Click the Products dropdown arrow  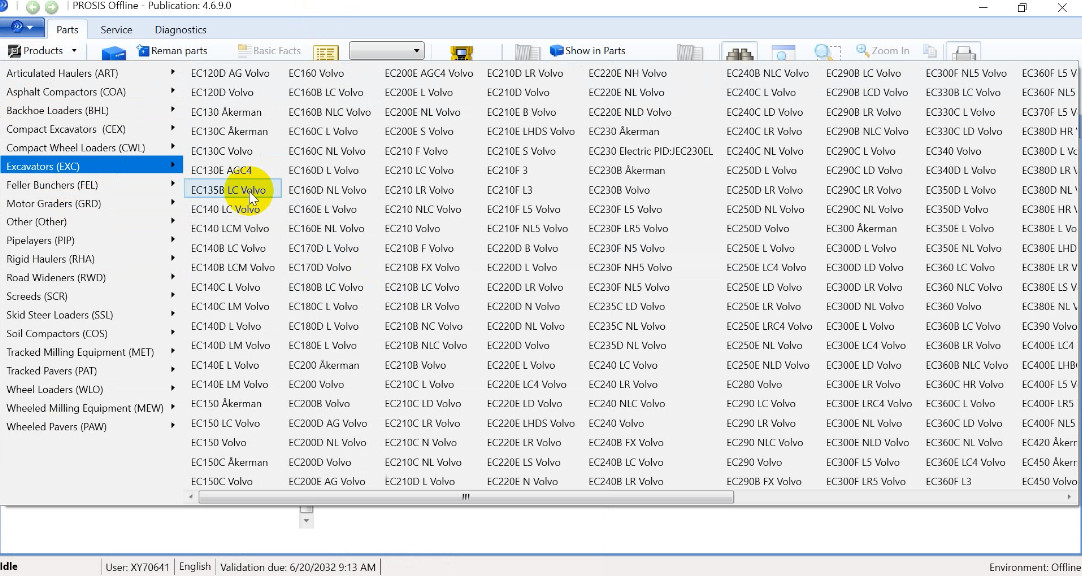pyautogui.click(x=74, y=50)
